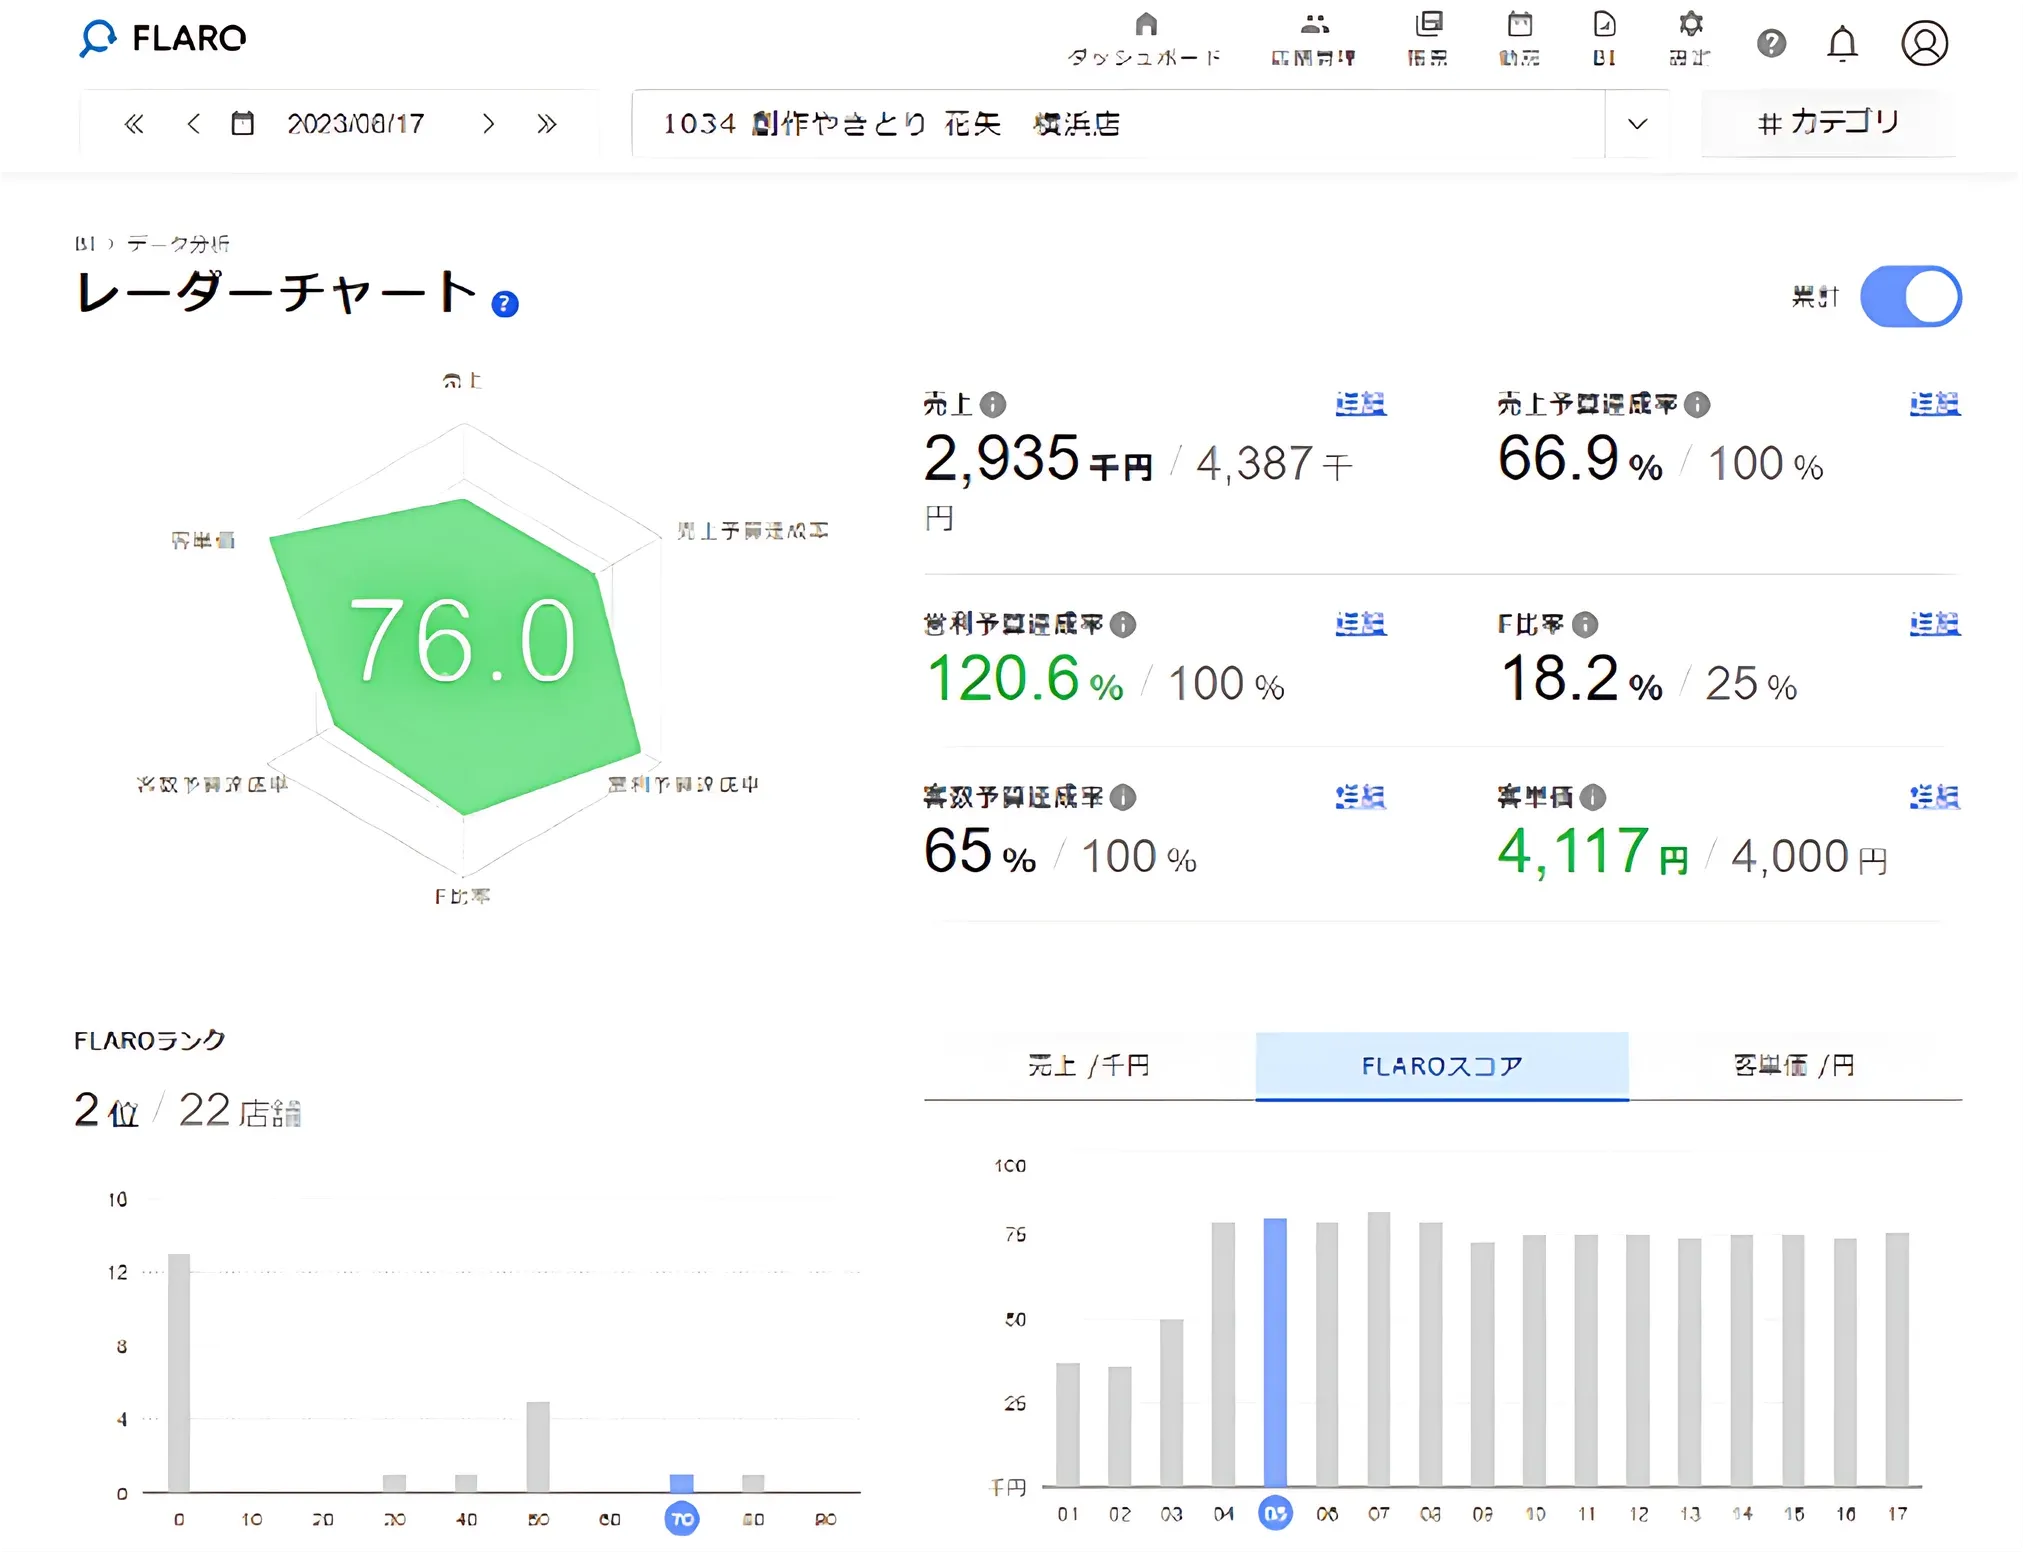Open detail link for F比率 18.2%
Image resolution: width=2025 pixels, height=1552 pixels.
coord(1934,625)
